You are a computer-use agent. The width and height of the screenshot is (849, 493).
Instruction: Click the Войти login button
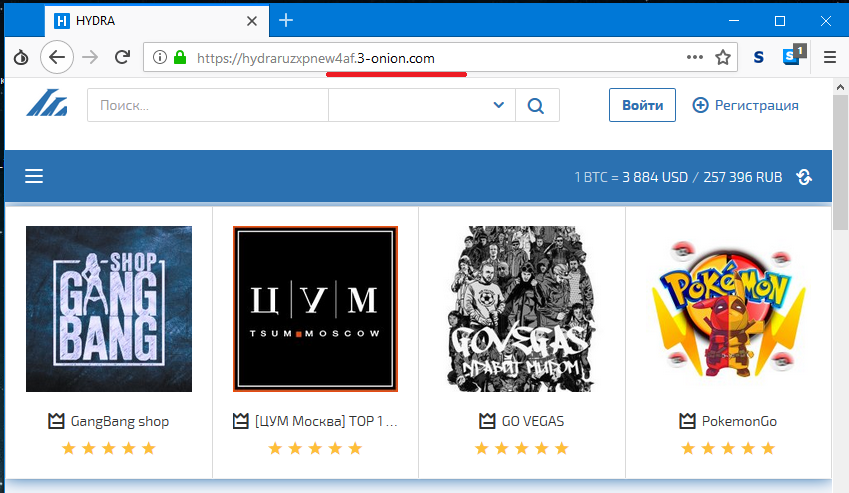coord(642,105)
